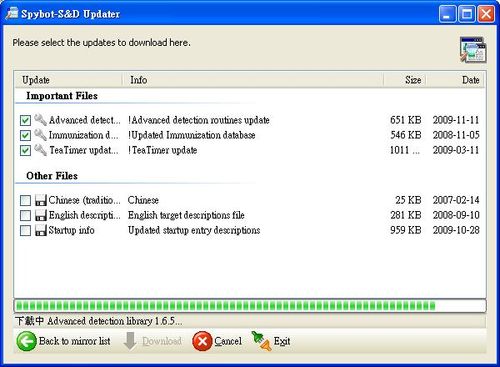Cancel the current download

point(217,341)
